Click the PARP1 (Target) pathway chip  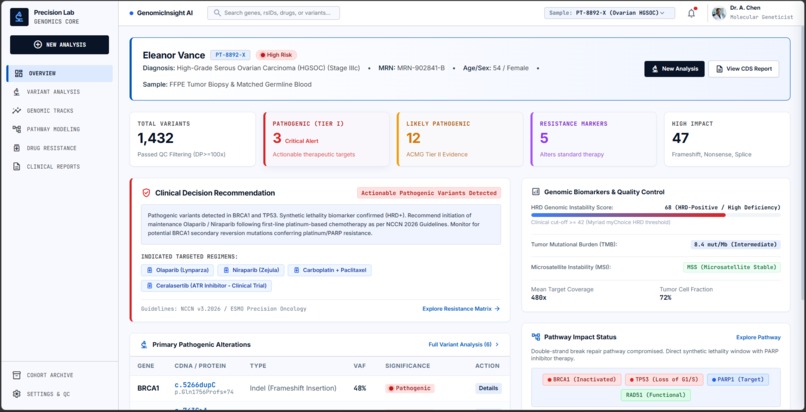click(738, 380)
